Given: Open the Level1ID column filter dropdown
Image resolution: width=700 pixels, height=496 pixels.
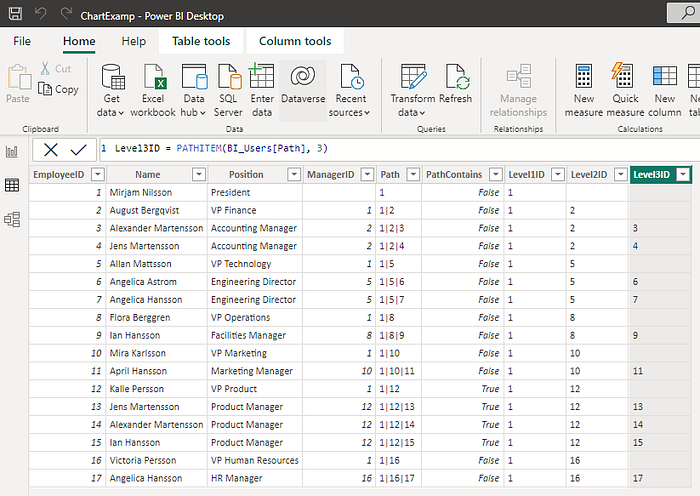Looking at the screenshot, I should click(x=558, y=174).
